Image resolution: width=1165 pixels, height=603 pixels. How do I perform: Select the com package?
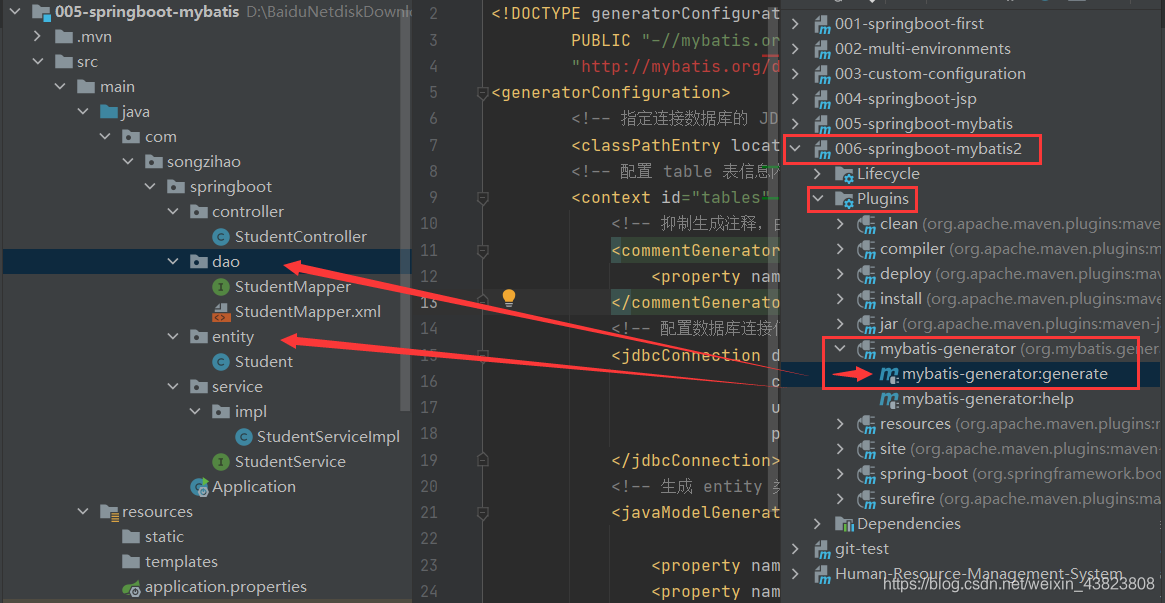160,137
